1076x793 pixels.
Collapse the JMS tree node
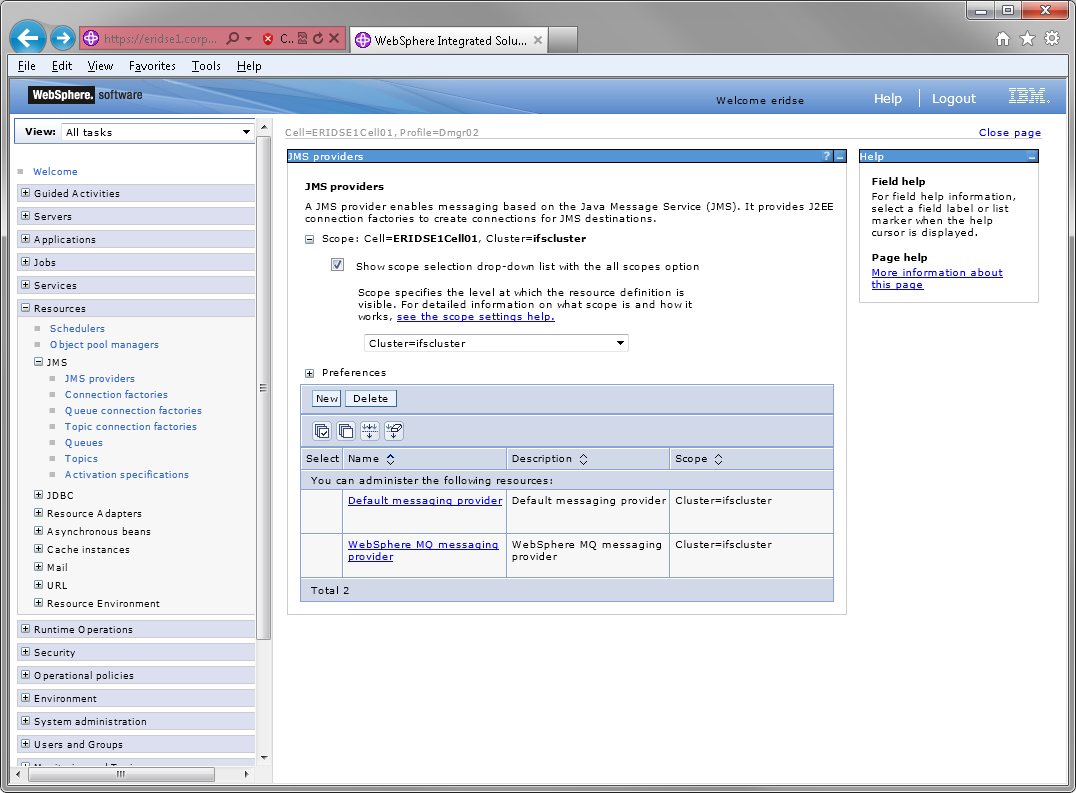pos(38,362)
